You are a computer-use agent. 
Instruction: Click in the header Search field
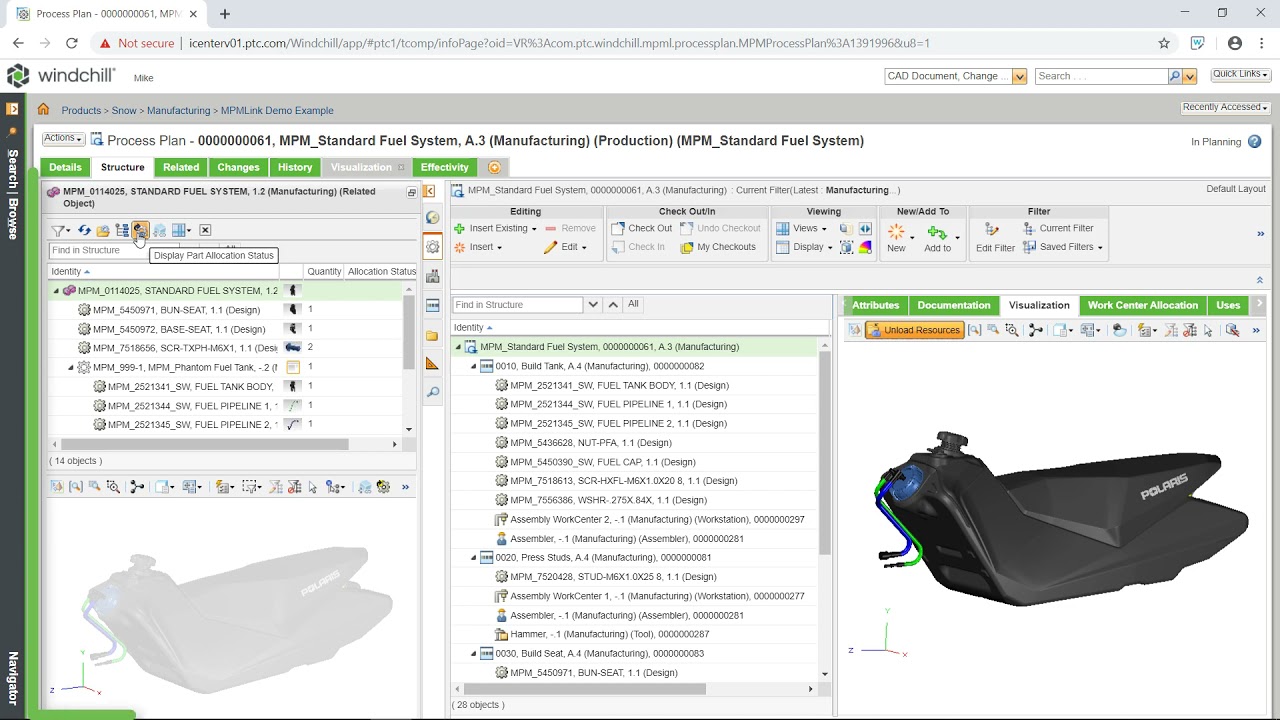[1101, 76]
